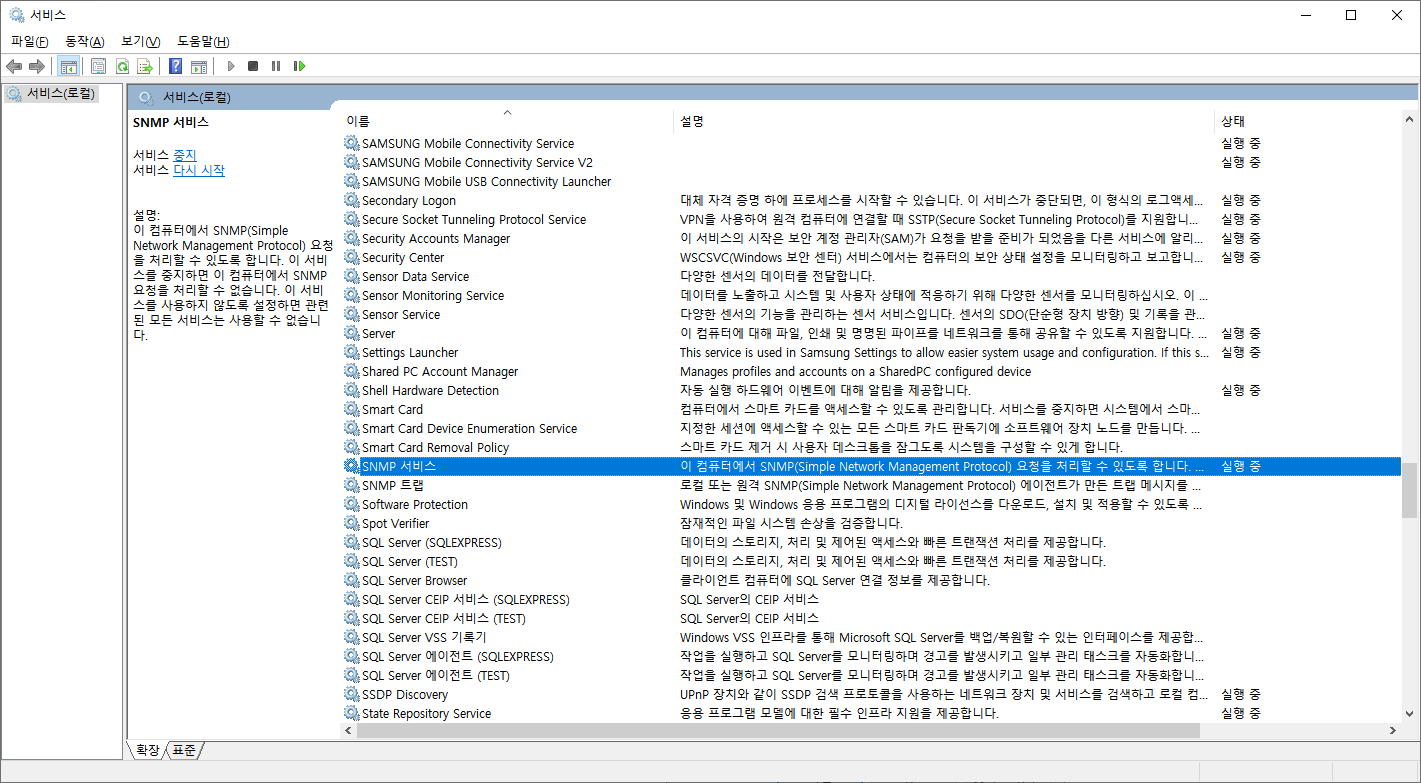Toggle Show/Hide Console Tree toolbar icon
This screenshot has width=1421, height=783.
pos(69,66)
